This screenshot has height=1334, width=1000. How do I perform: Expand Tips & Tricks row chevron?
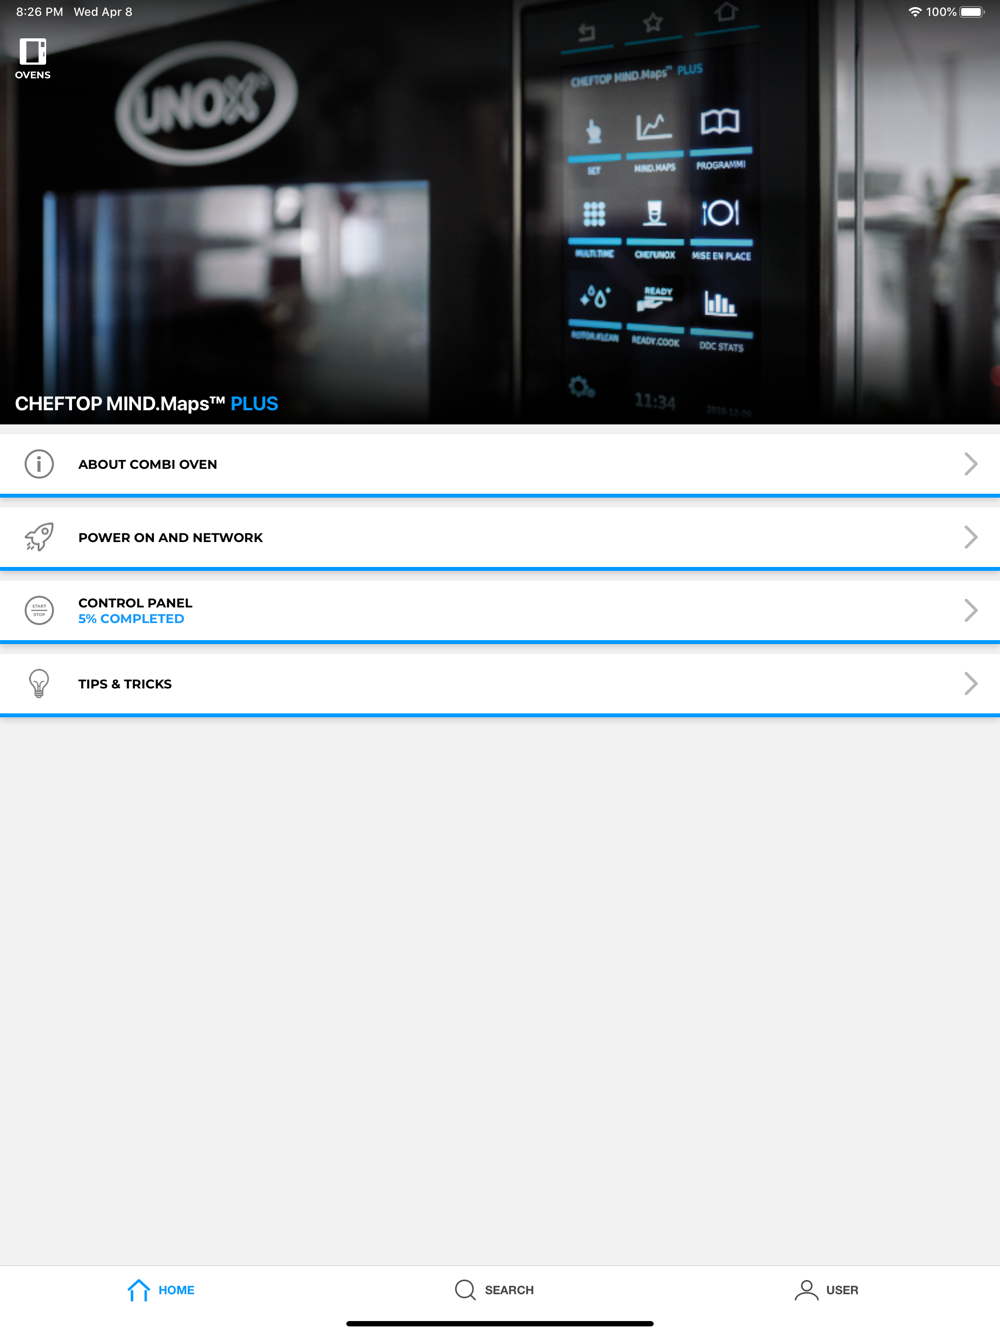click(x=970, y=684)
